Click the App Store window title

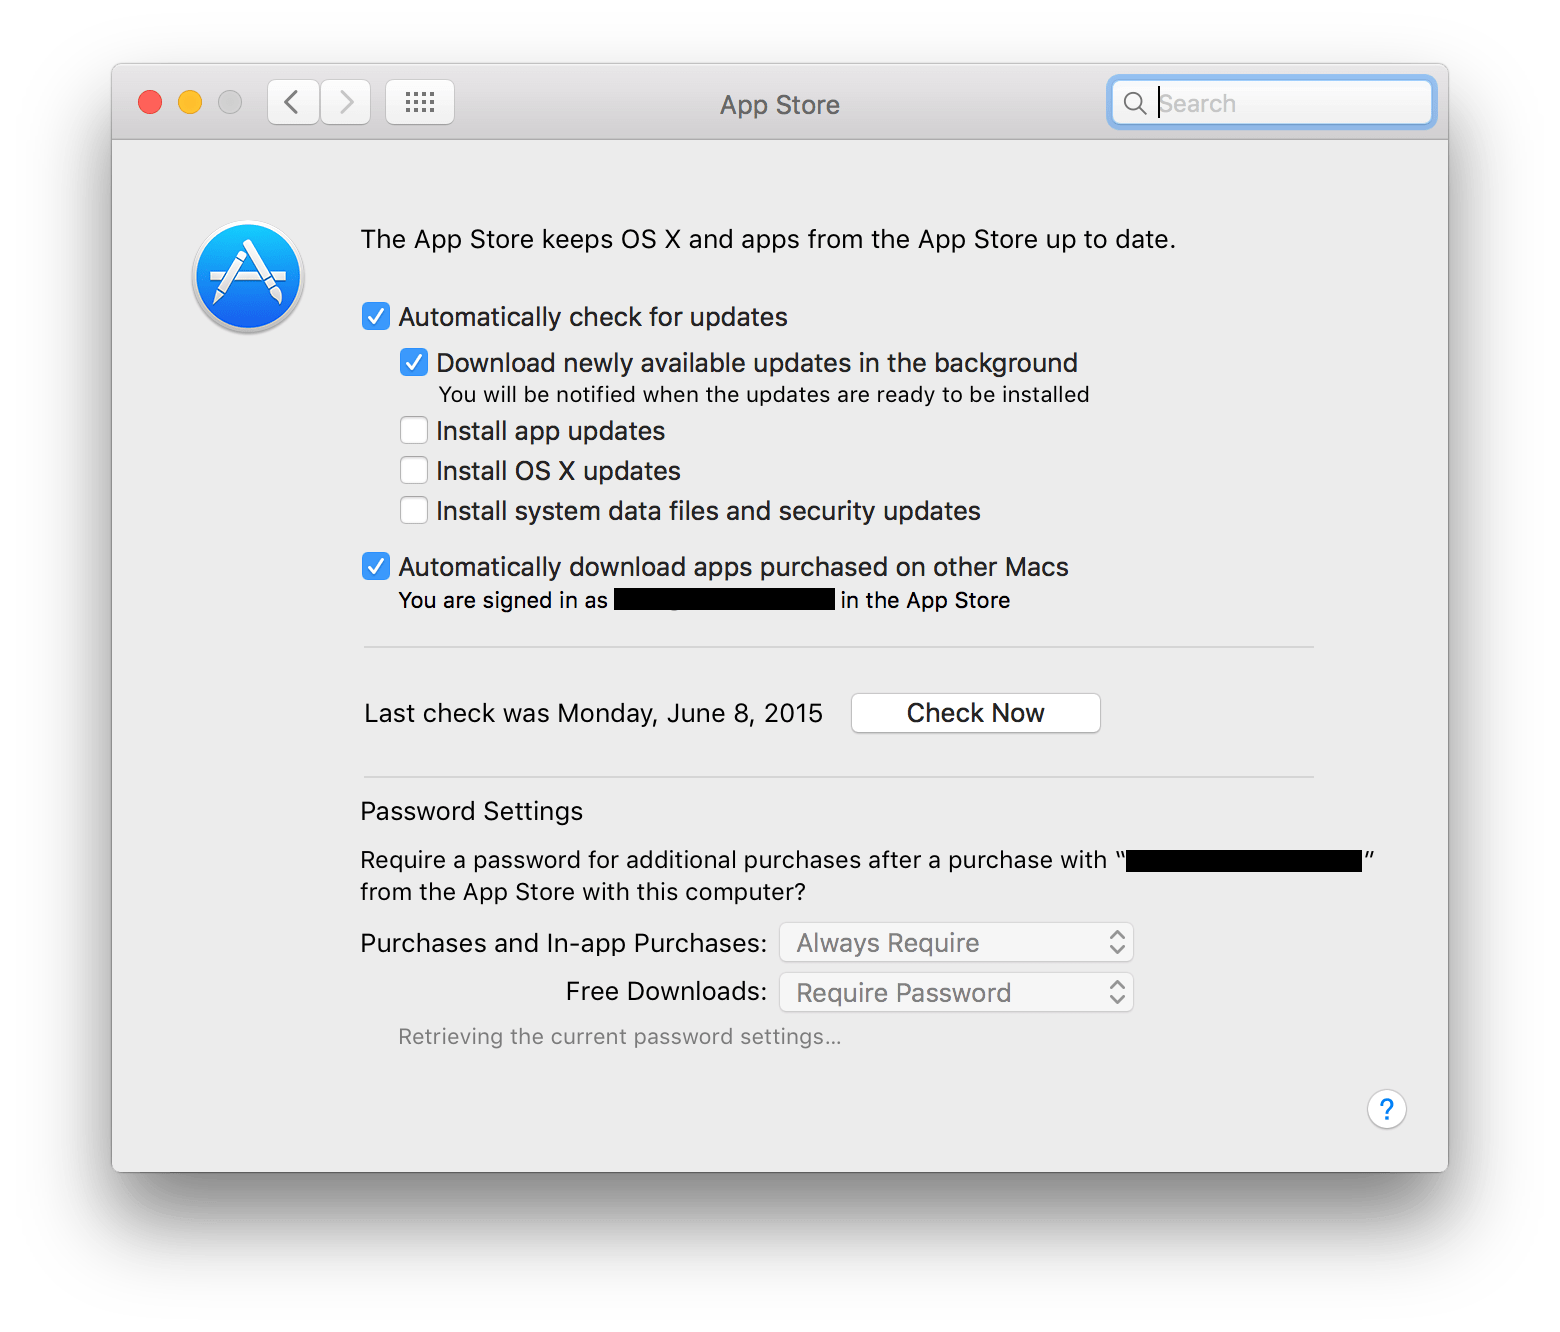(780, 105)
